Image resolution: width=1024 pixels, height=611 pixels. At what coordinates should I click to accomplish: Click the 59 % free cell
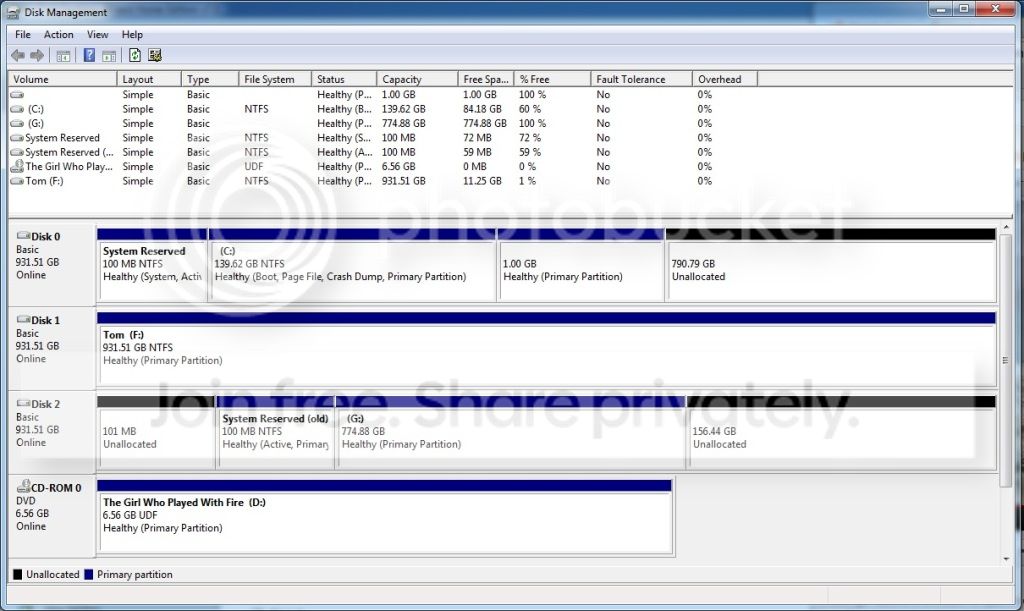pos(530,152)
